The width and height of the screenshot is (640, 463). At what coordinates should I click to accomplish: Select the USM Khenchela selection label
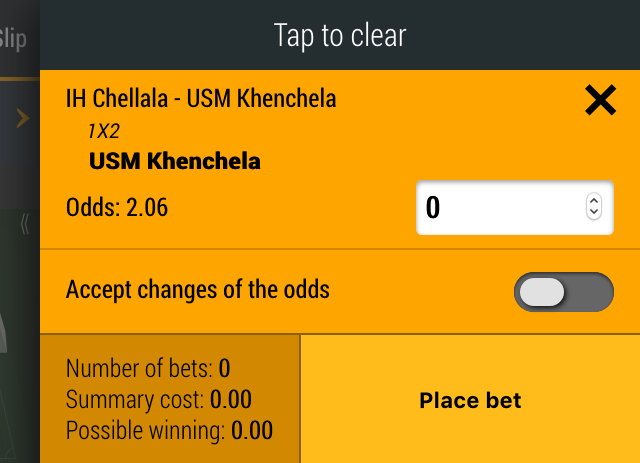175,160
